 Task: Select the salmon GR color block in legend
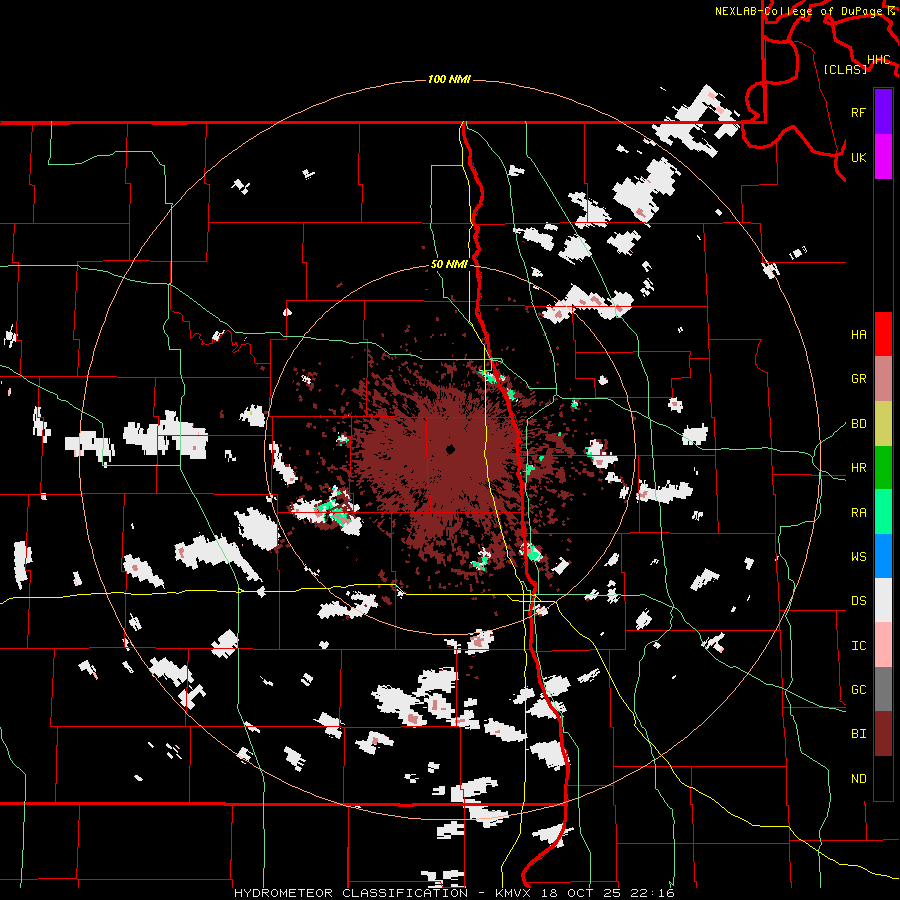(x=883, y=378)
